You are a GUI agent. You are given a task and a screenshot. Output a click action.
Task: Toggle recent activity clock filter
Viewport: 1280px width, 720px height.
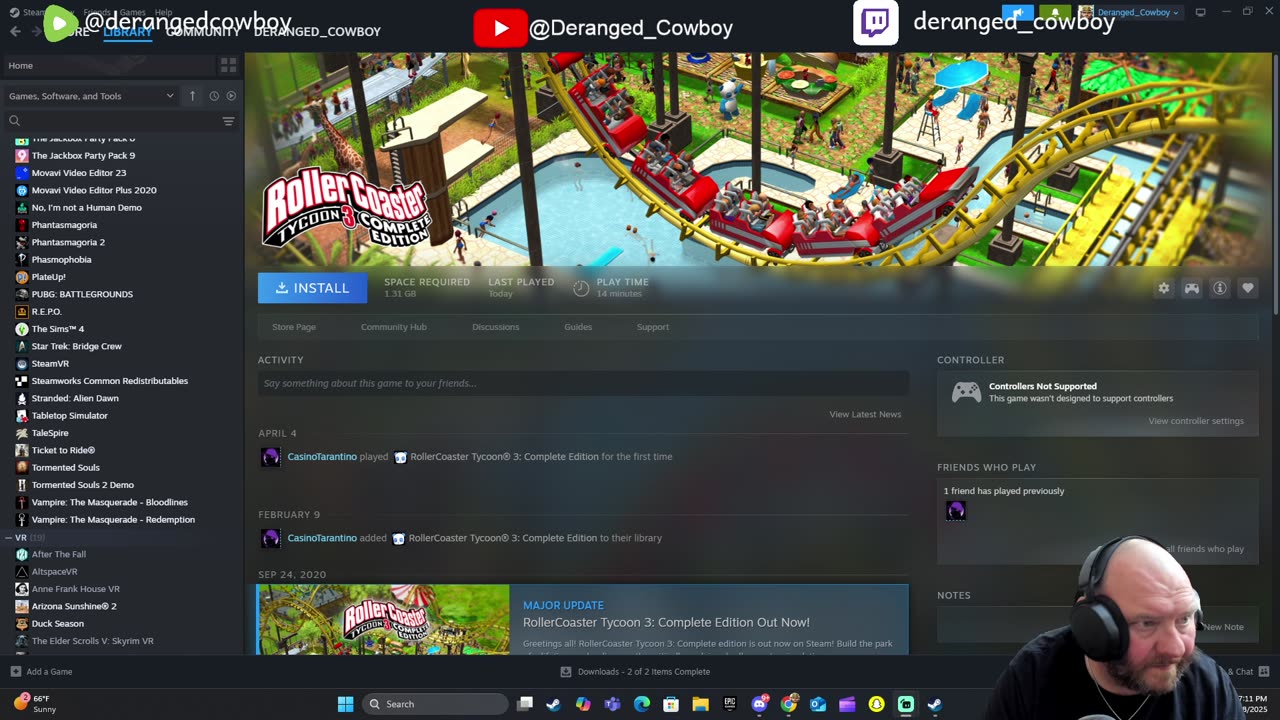(213, 96)
